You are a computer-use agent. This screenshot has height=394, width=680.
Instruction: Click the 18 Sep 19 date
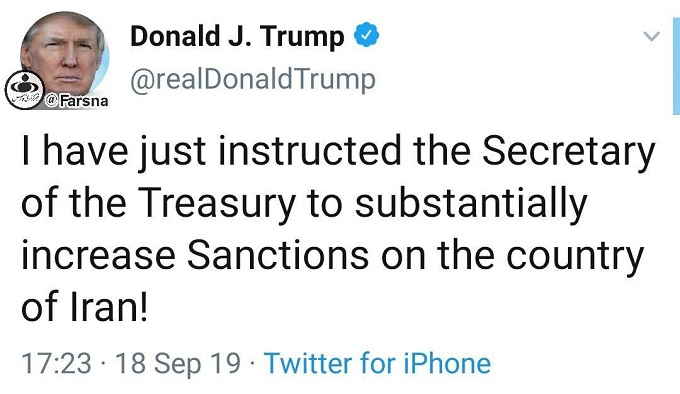coord(178,363)
